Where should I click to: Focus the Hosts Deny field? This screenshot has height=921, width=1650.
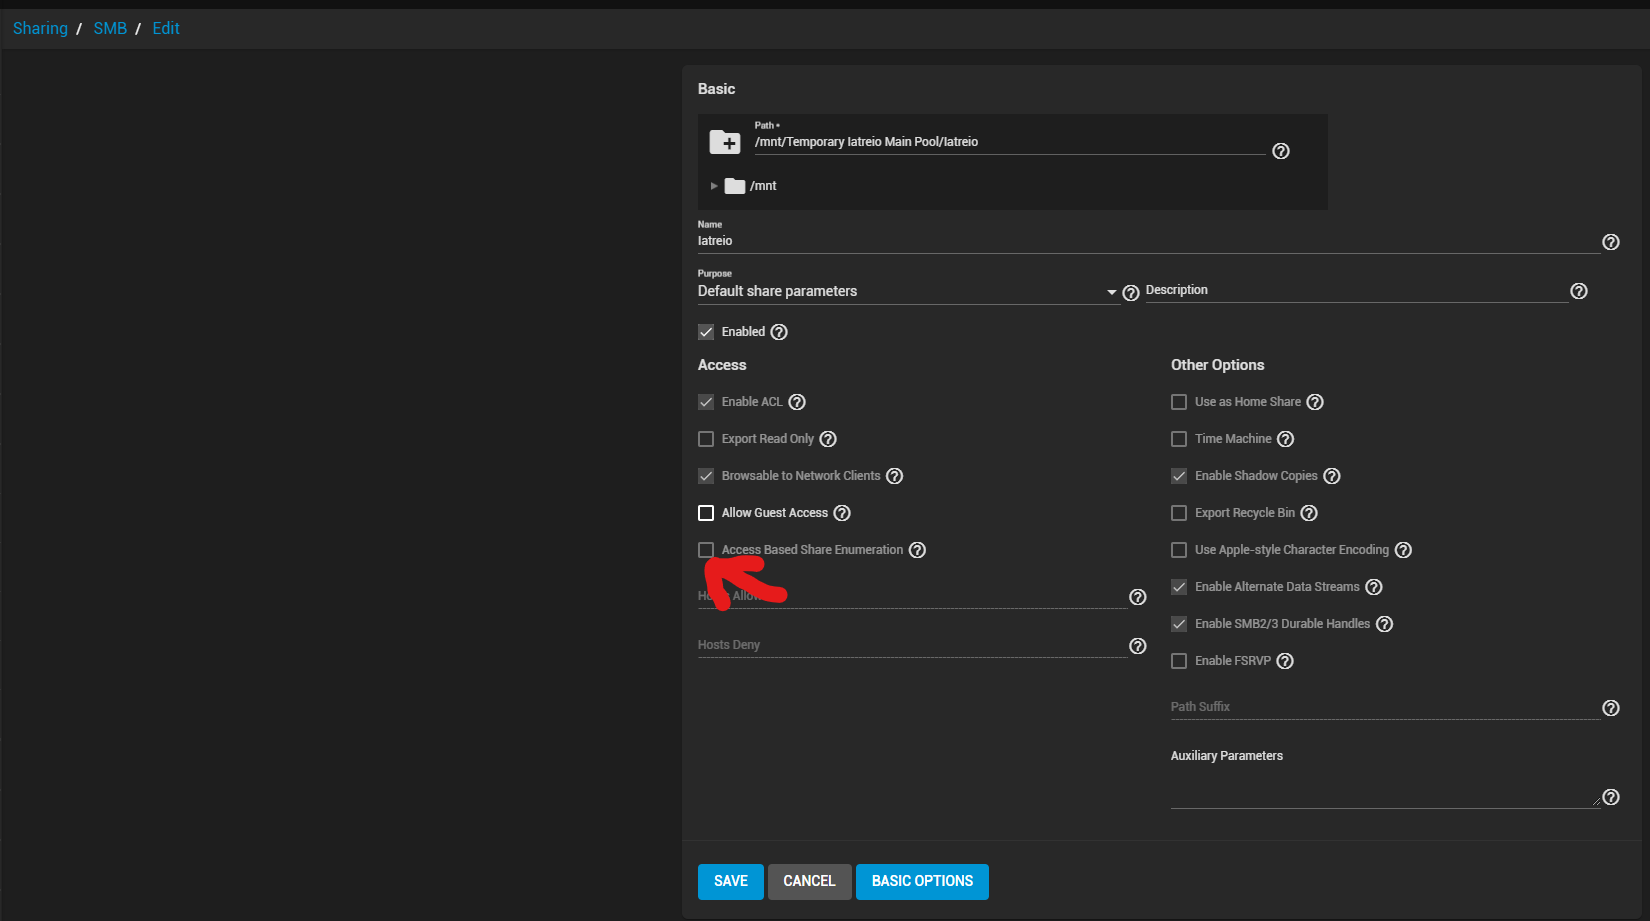point(912,645)
